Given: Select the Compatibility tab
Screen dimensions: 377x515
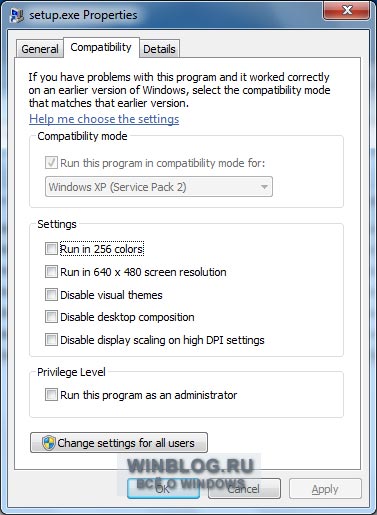Looking at the screenshot, I should [x=101, y=47].
